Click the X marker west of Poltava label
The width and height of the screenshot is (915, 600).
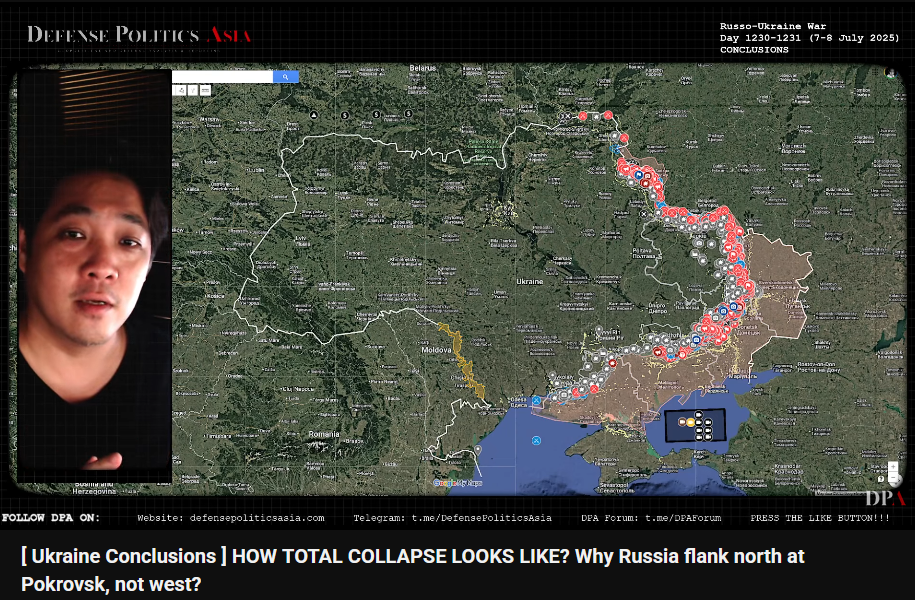pos(644,214)
